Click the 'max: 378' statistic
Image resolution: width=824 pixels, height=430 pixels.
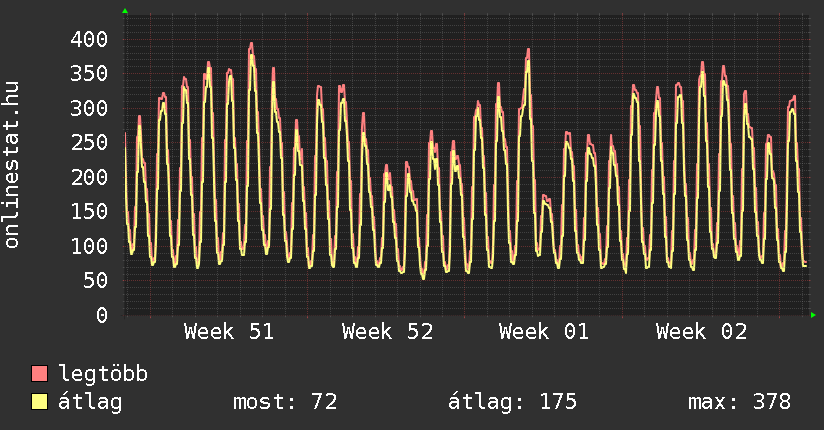tap(739, 402)
